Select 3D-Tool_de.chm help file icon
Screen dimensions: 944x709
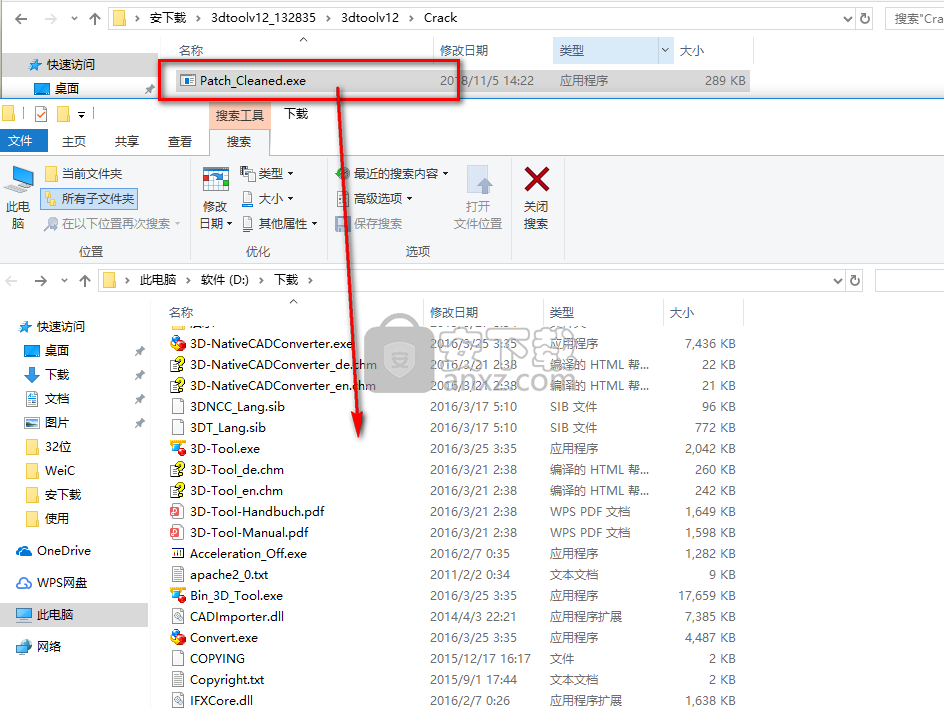(x=178, y=469)
